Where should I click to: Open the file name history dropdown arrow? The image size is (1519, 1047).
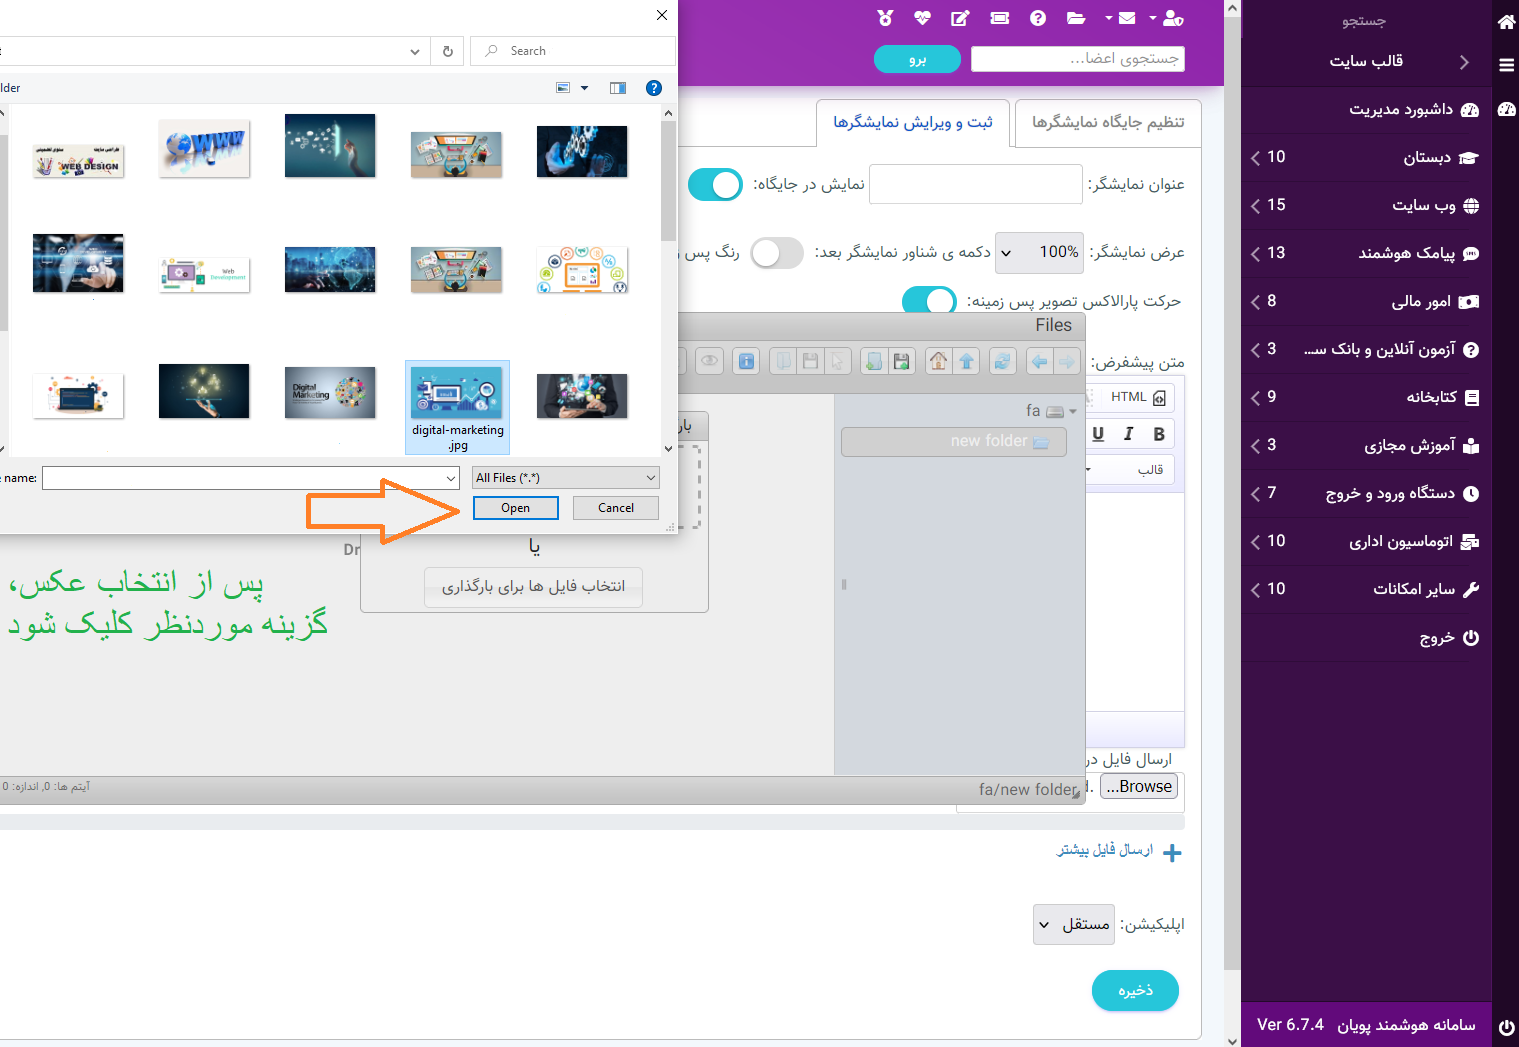(451, 478)
